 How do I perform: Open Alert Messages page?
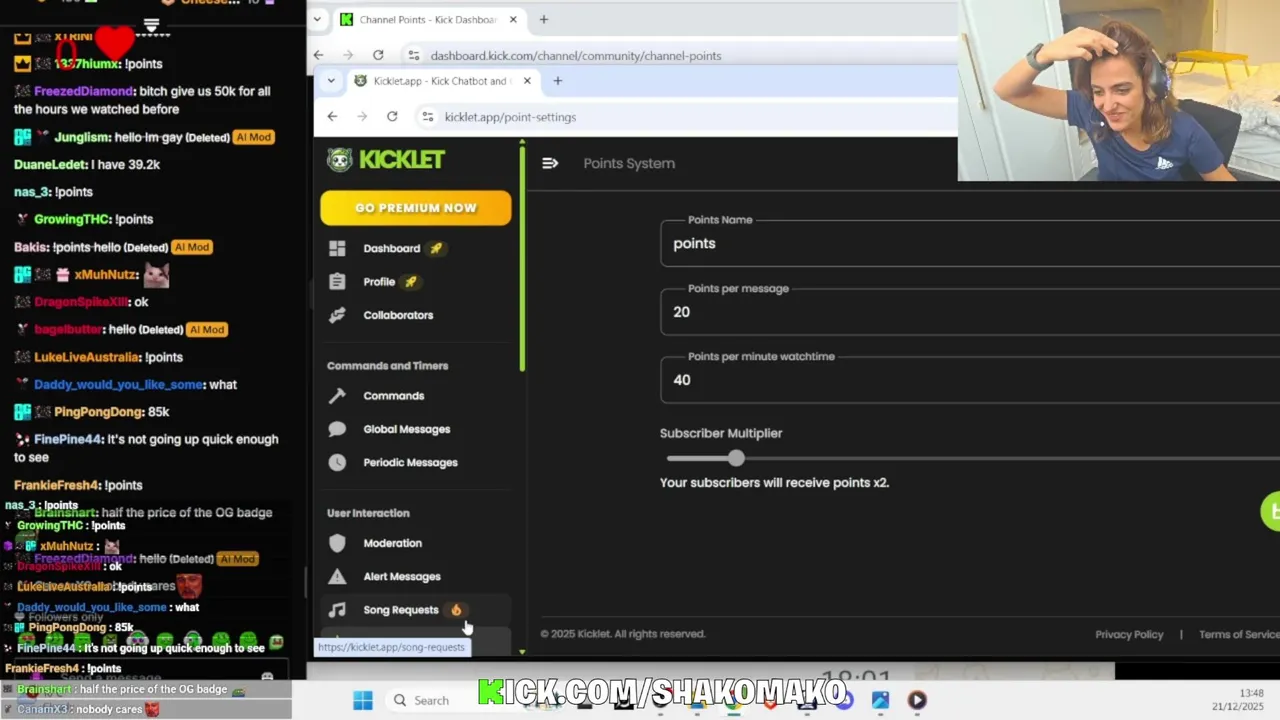[x=402, y=576]
